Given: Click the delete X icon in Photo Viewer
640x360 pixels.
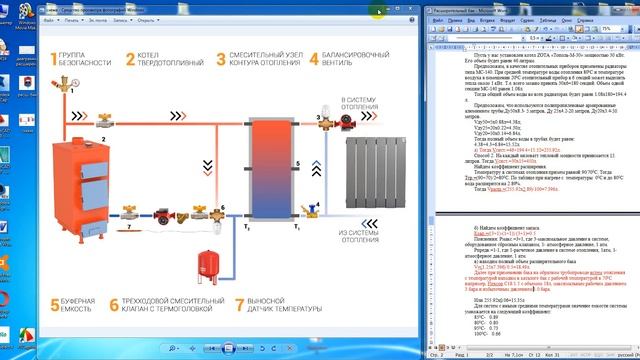Looking at the screenshot, I should click(x=290, y=348).
